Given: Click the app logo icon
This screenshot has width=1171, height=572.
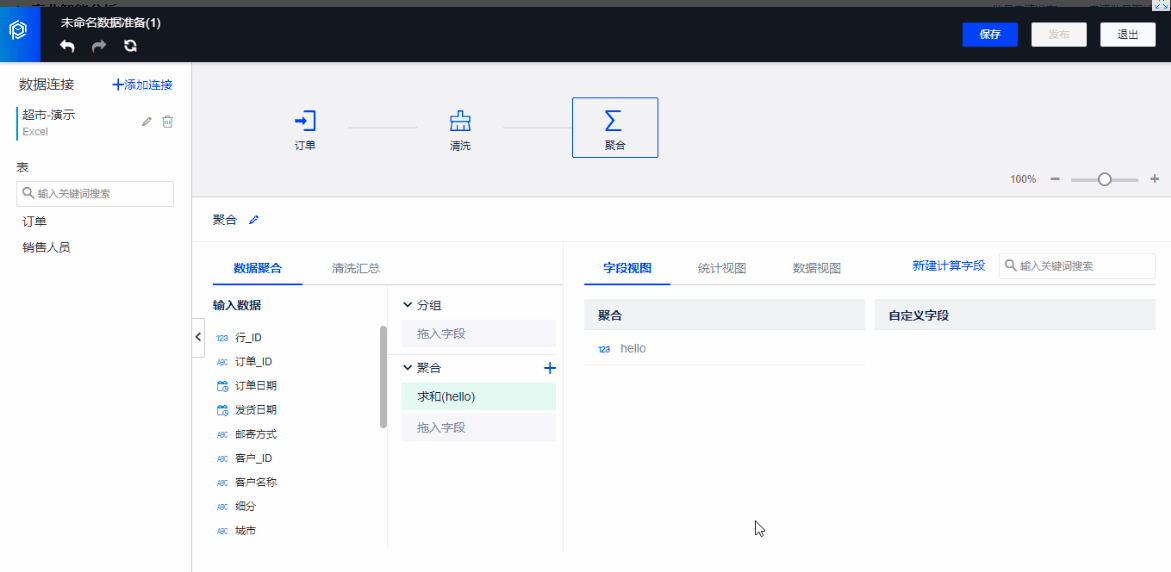Looking at the screenshot, I should click(18, 31).
